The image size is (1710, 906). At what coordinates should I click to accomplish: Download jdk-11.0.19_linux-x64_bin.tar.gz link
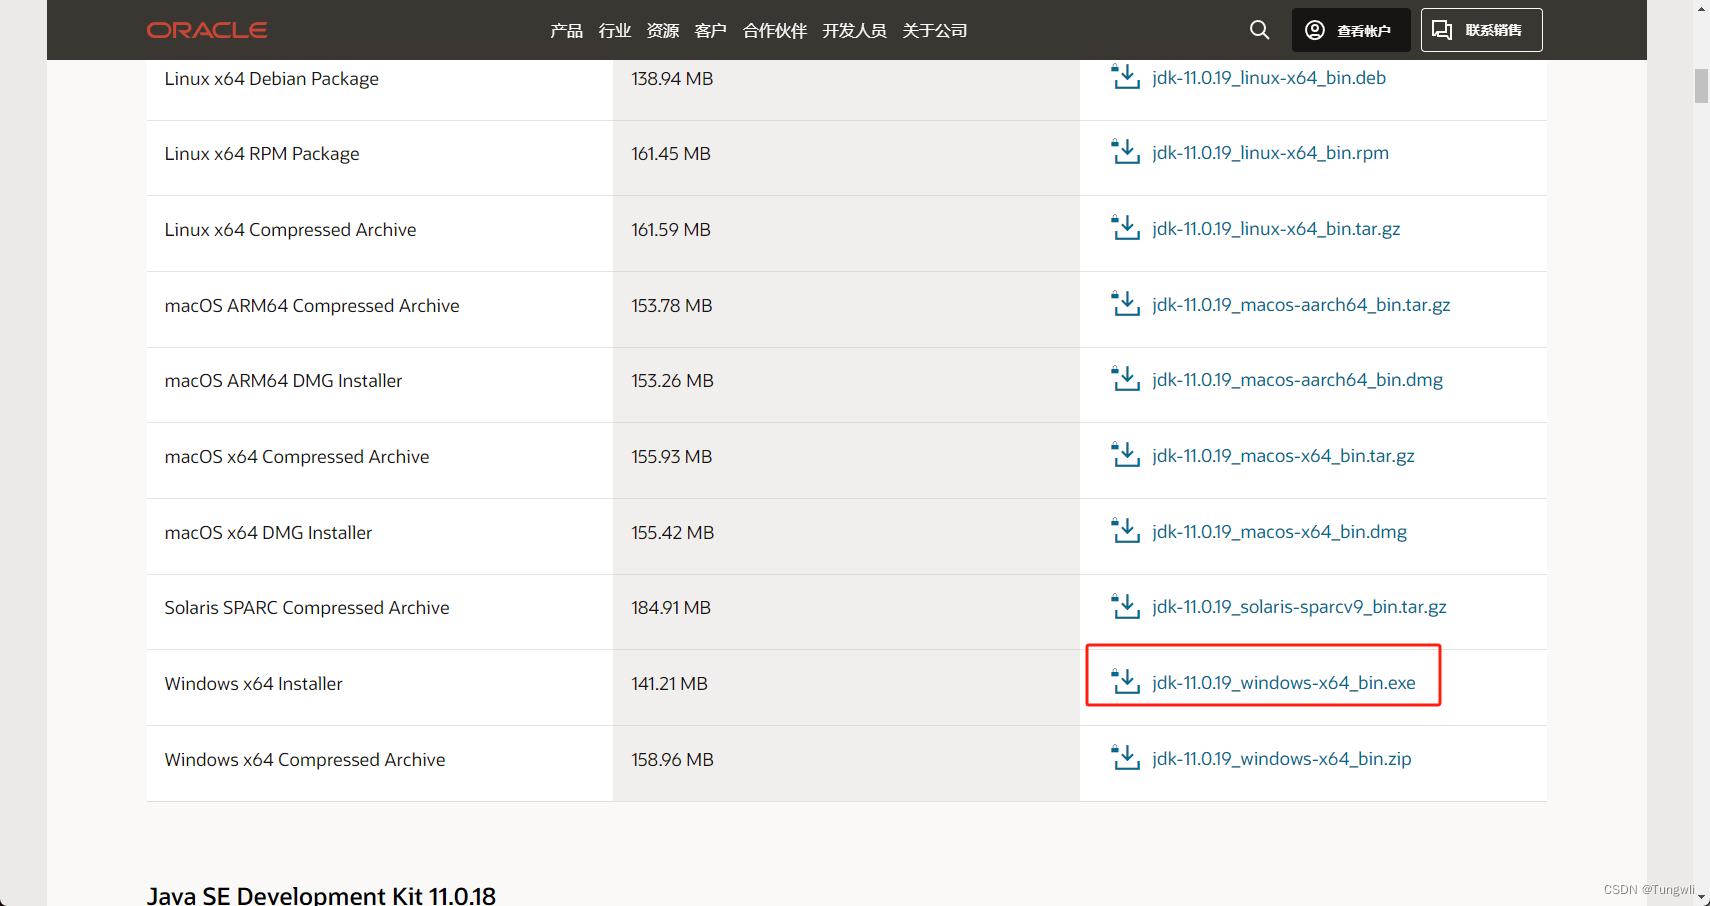(1276, 229)
